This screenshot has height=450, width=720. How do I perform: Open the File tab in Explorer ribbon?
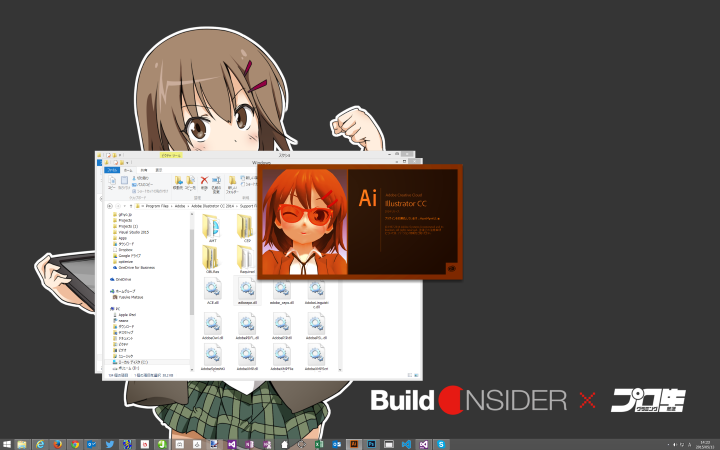[113, 171]
